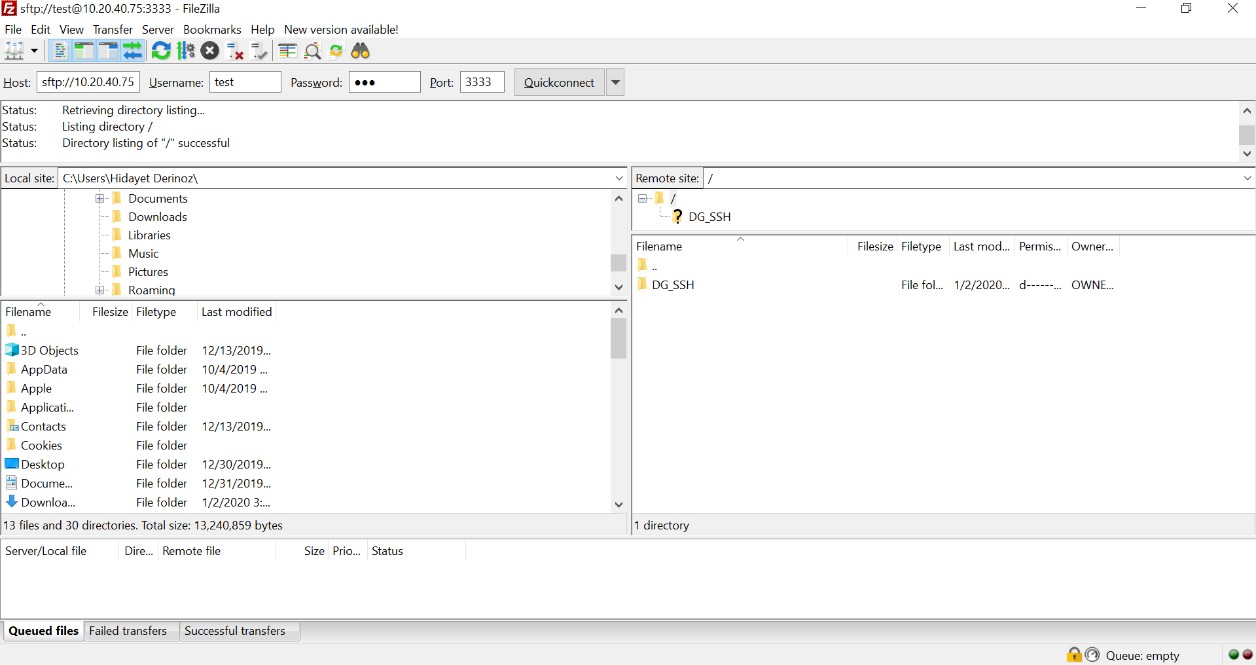Image resolution: width=1256 pixels, height=665 pixels.
Task: Select the Apple folder in local list
Action: (36, 389)
